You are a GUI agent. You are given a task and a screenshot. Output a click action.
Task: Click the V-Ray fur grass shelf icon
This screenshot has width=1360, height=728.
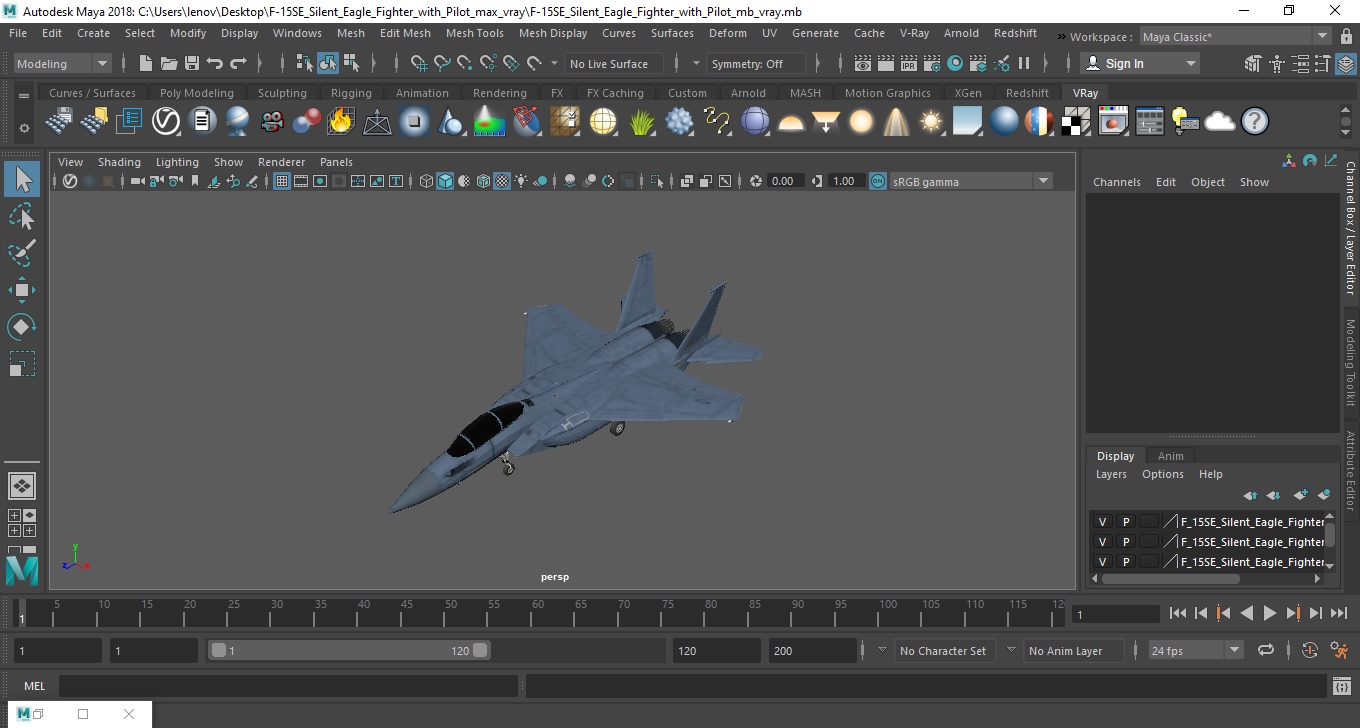[x=641, y=122]
